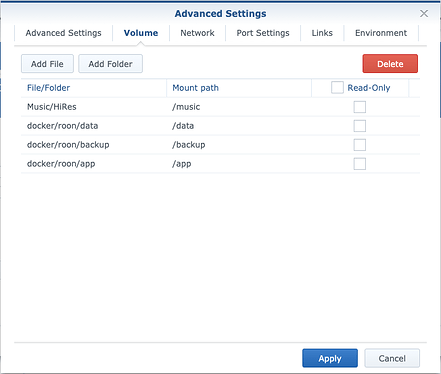
Task: Click the /backup mount path field
Action: 239,145
